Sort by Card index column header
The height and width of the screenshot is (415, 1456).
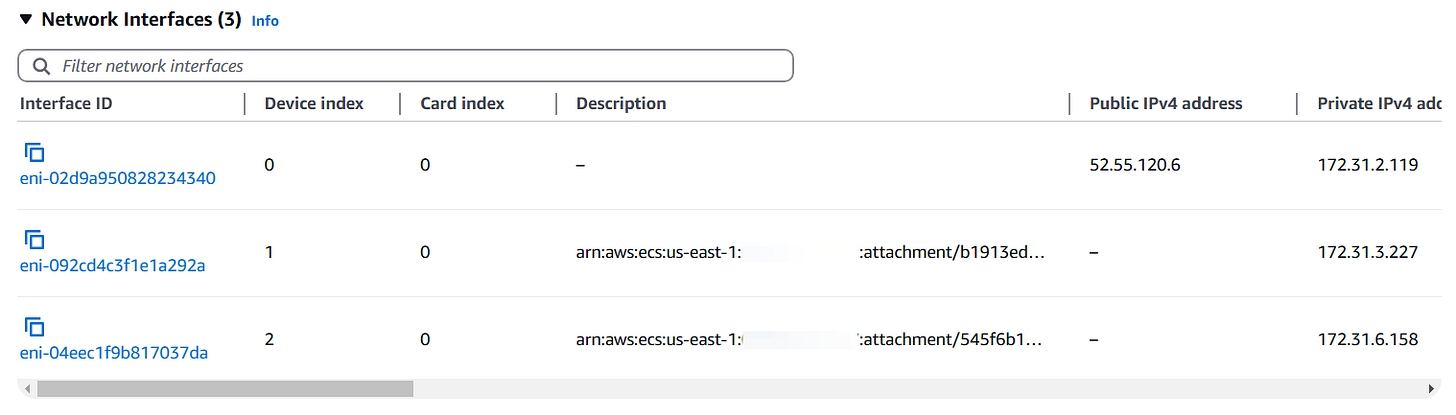[462, 103]
